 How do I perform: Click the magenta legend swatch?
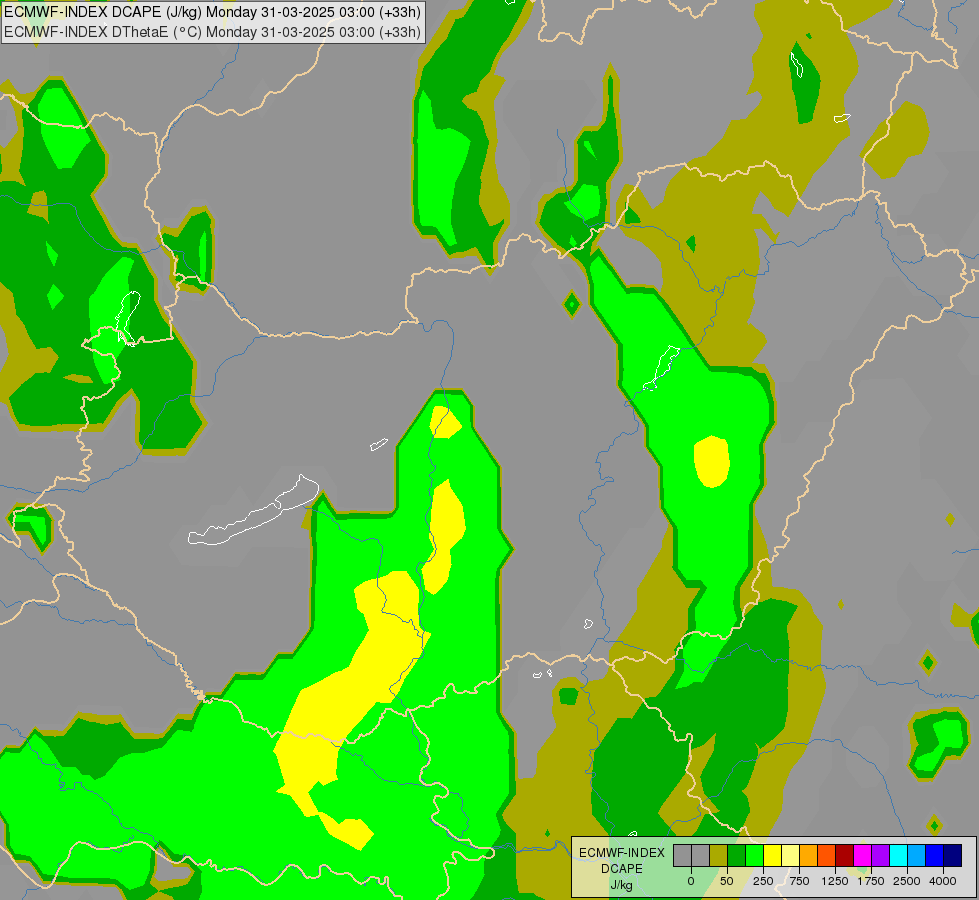pyautogui.click(x=862, y=855)
